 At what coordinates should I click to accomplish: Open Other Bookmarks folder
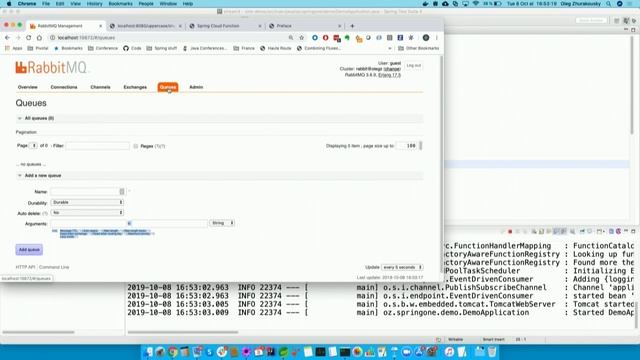click(x=419, y=48)
